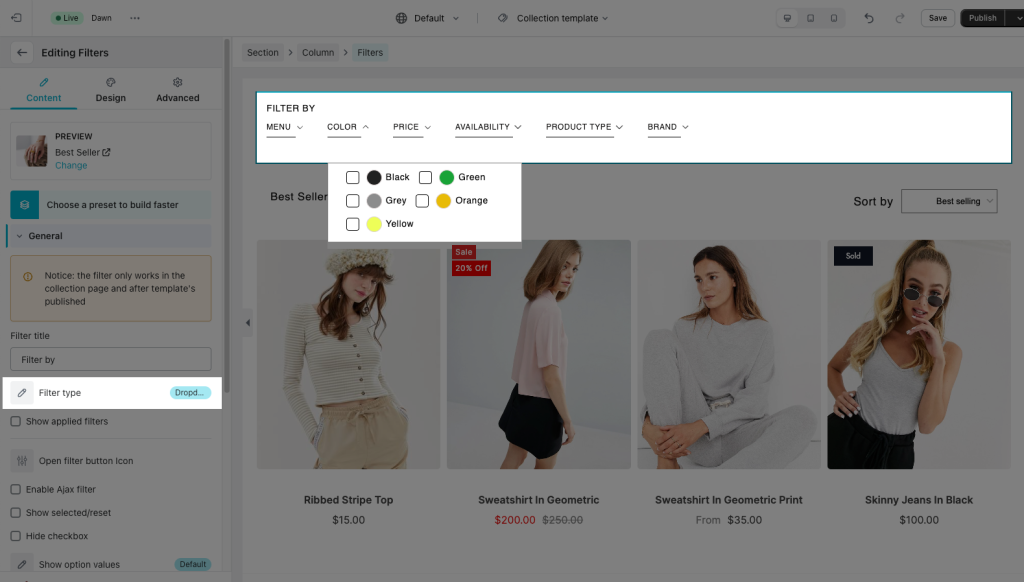Click the green color swatch
This screenshot has width=1024, height=582.
(x=447, y=177)
